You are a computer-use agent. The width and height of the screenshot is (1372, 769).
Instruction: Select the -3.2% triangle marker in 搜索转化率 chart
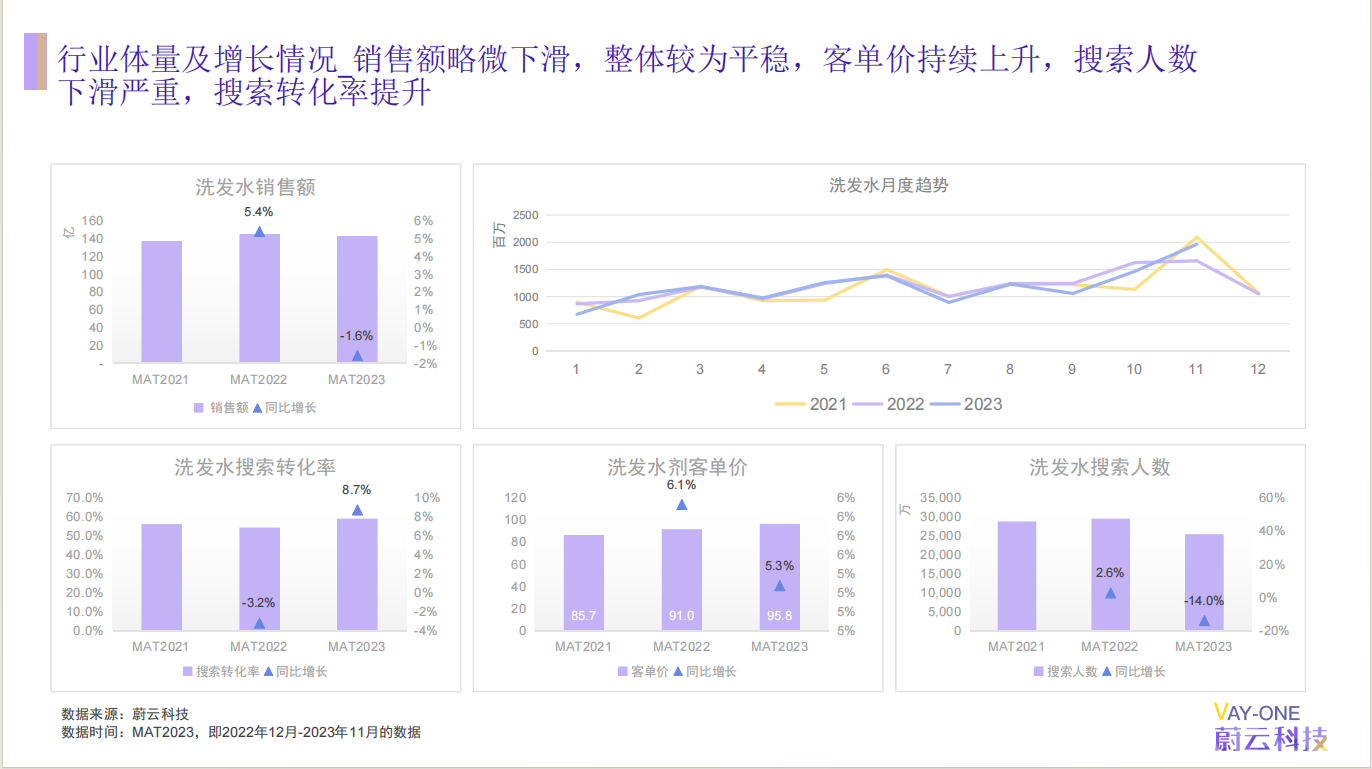[259, 623]
